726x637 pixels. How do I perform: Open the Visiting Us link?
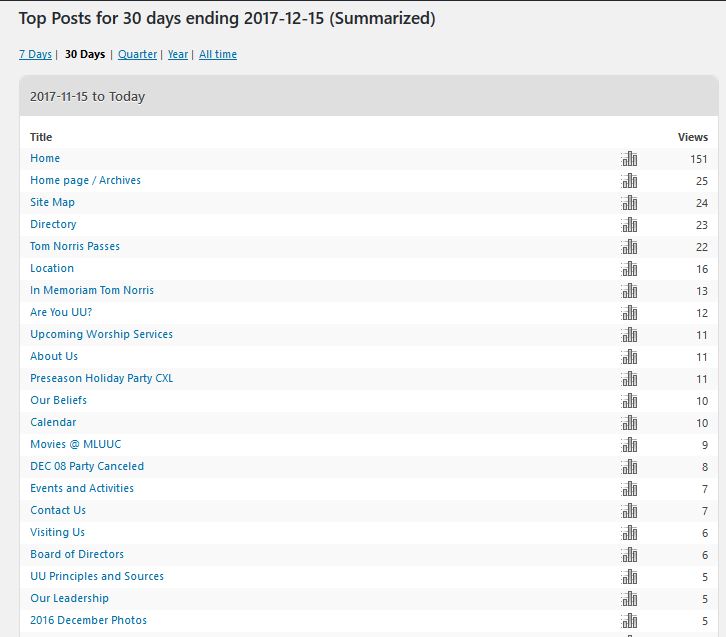(57, 532)
